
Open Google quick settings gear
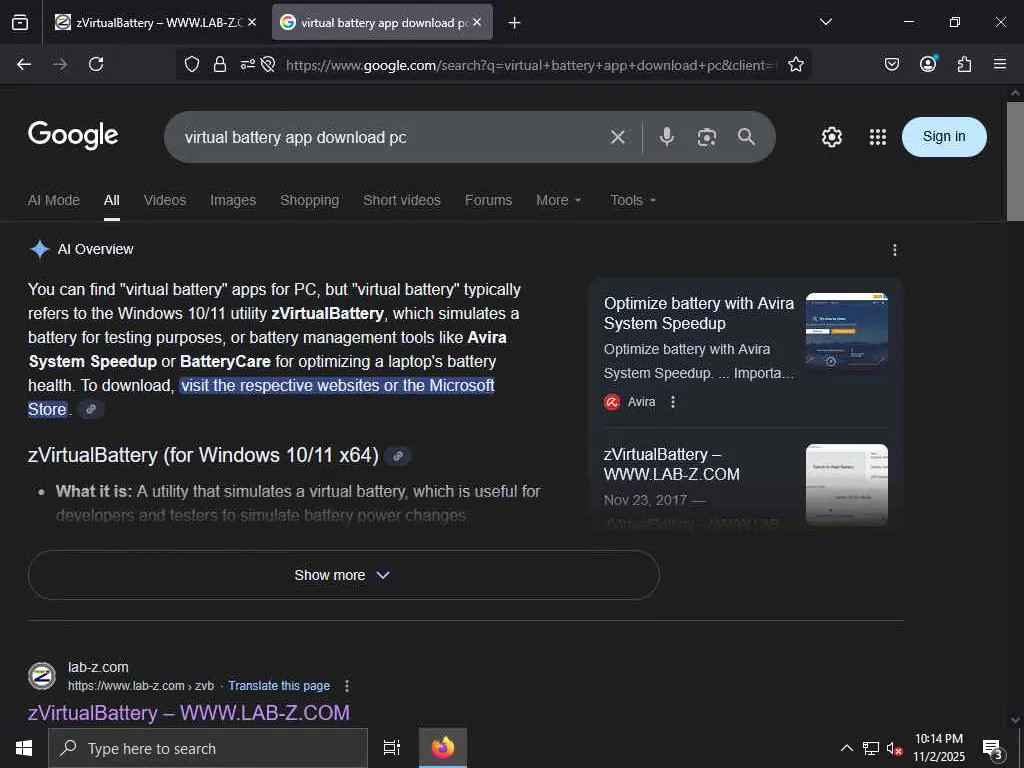(831, 137)
